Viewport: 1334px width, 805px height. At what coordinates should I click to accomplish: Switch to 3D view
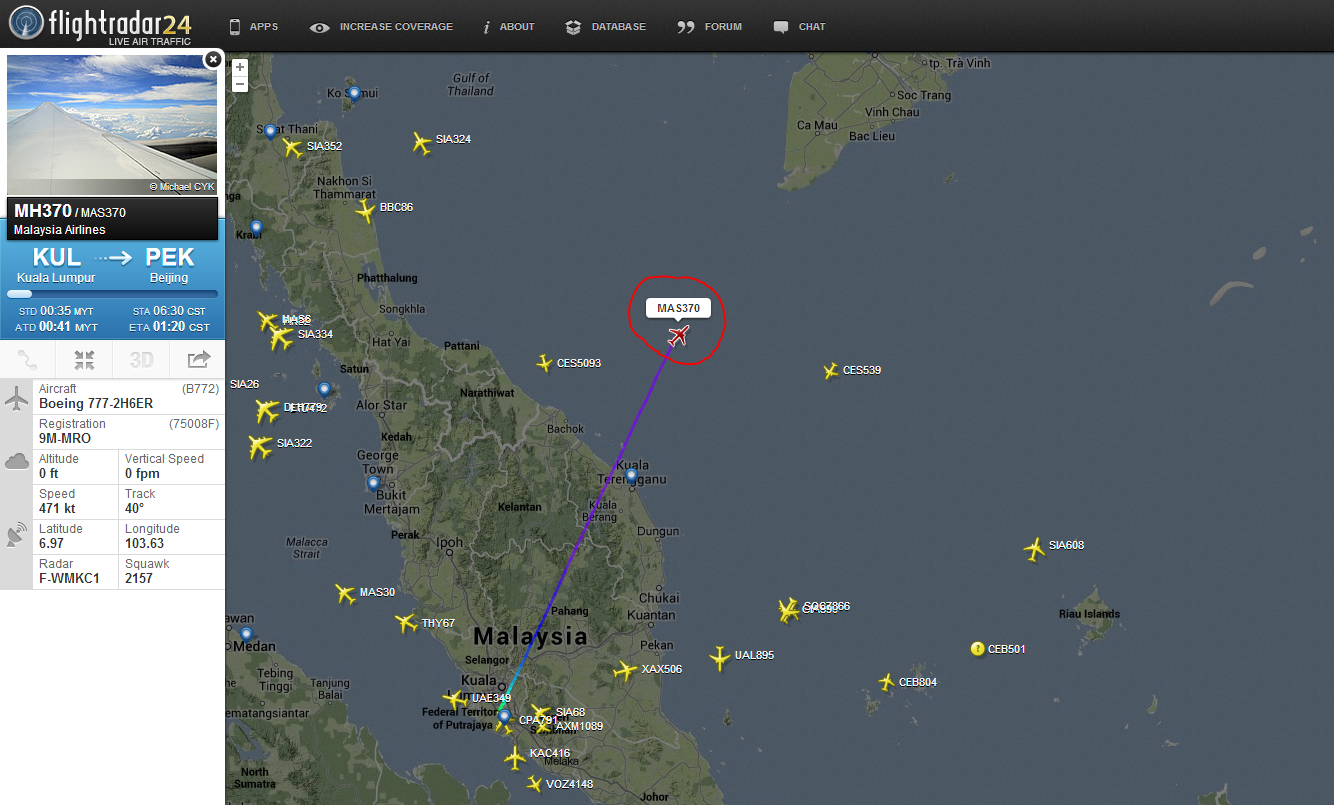click(x=141, y=360)
